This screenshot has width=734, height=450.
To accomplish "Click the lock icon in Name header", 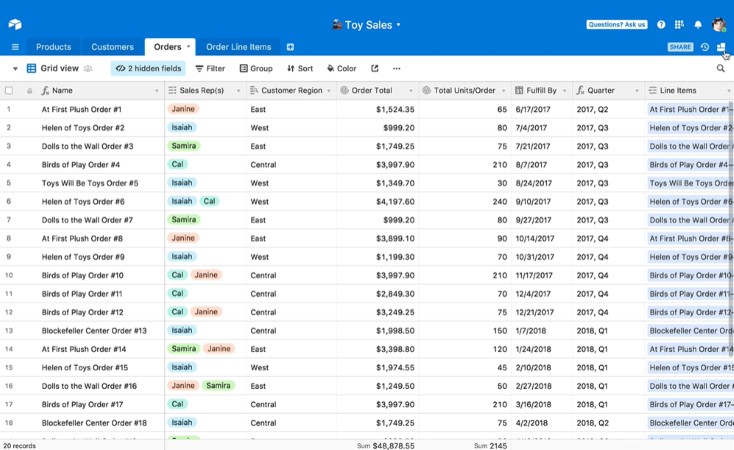I will (29, 91).
